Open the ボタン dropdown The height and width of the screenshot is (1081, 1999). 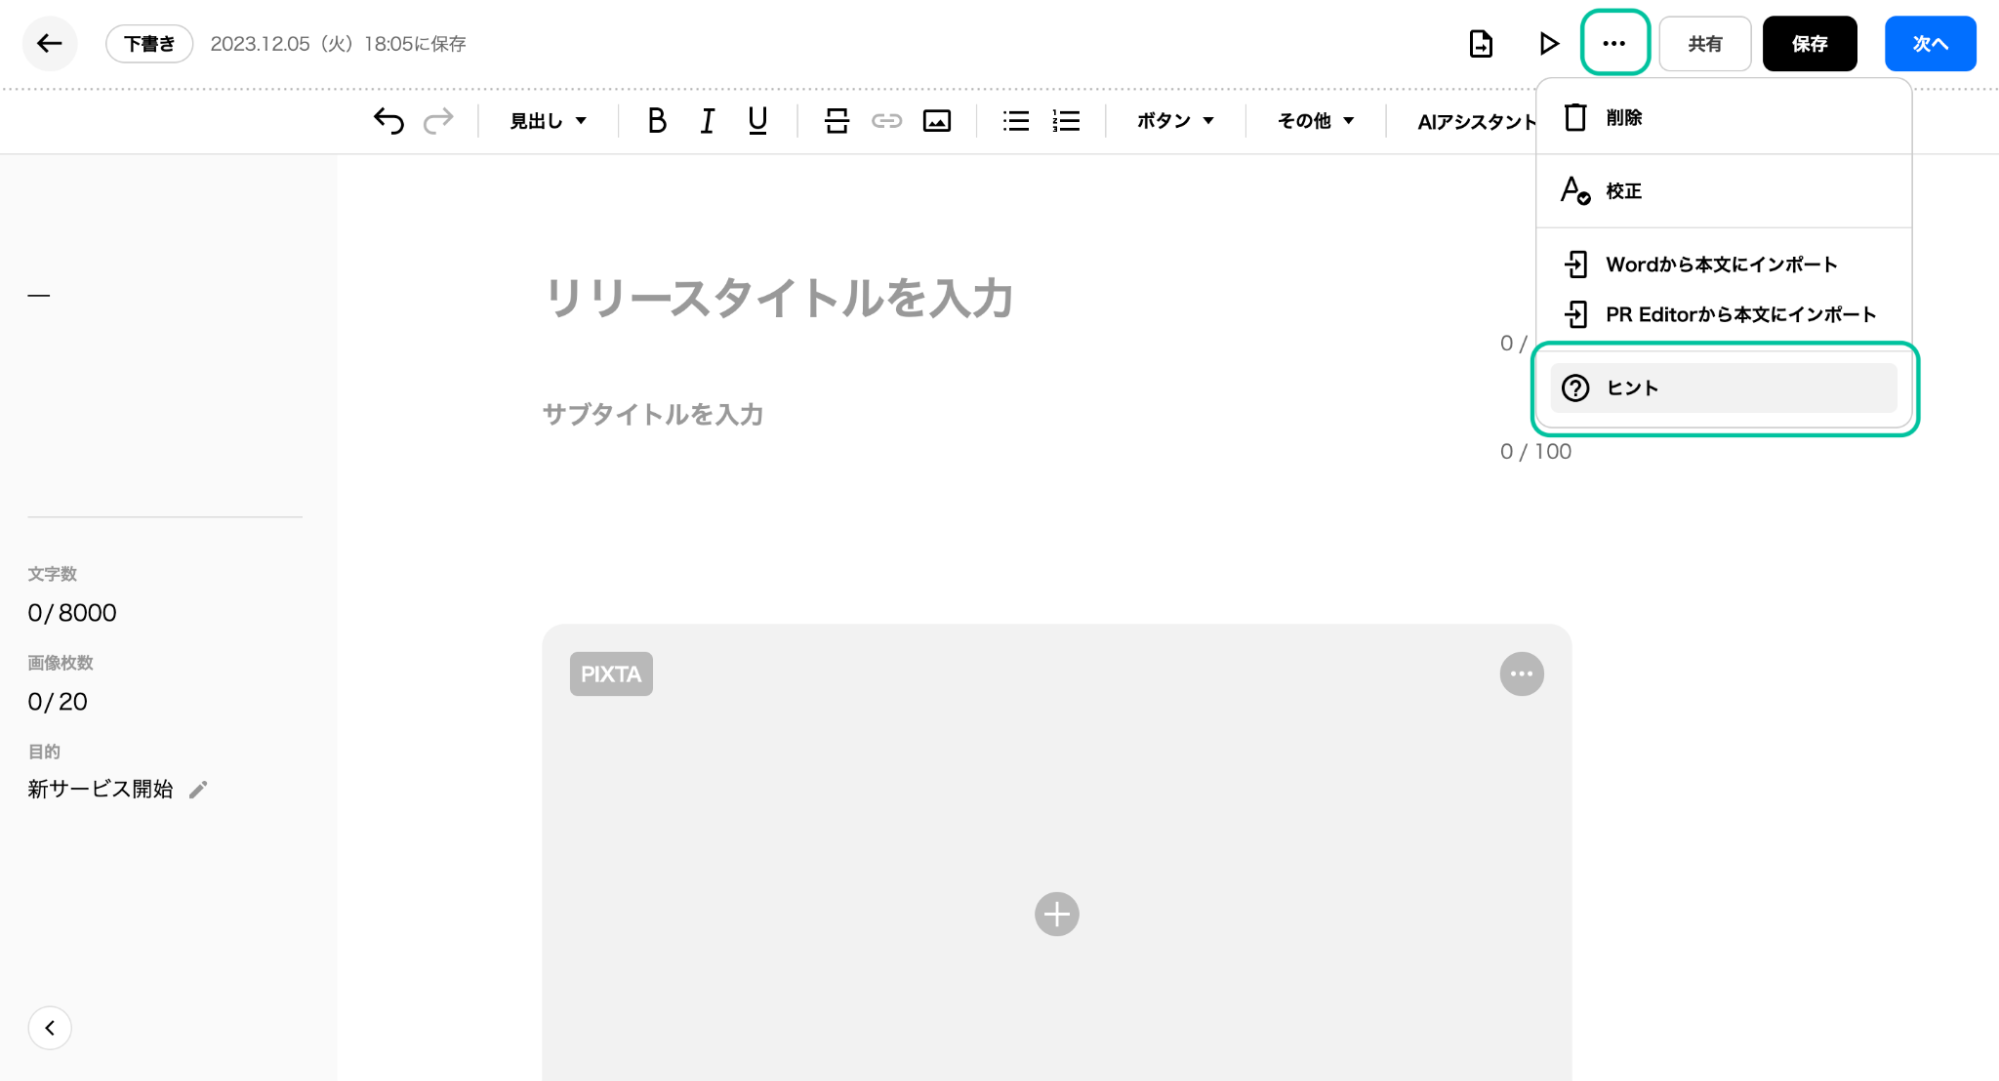click(x=1175, y=121)
